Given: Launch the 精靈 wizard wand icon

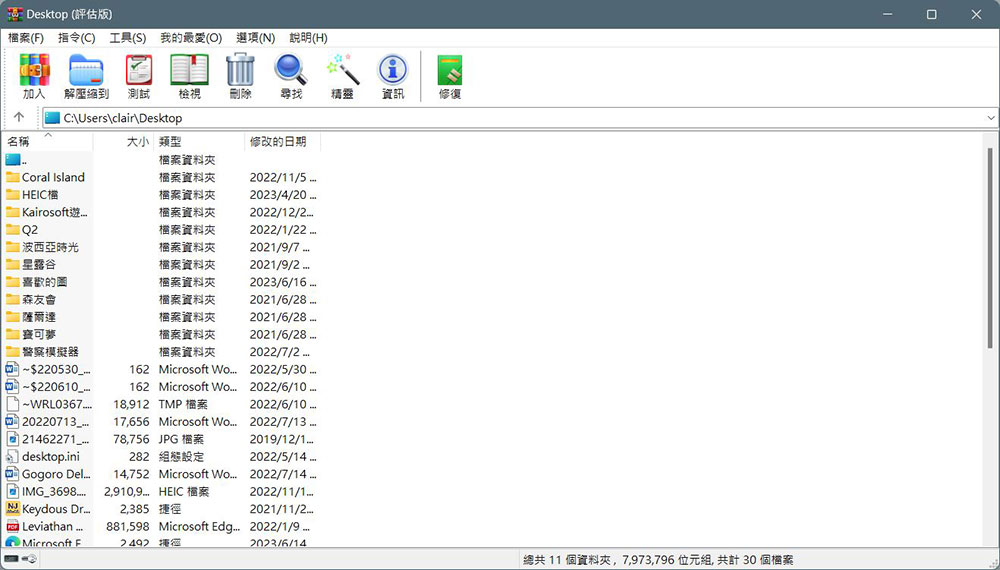Looking at the screenshot, I should point(342,71).
